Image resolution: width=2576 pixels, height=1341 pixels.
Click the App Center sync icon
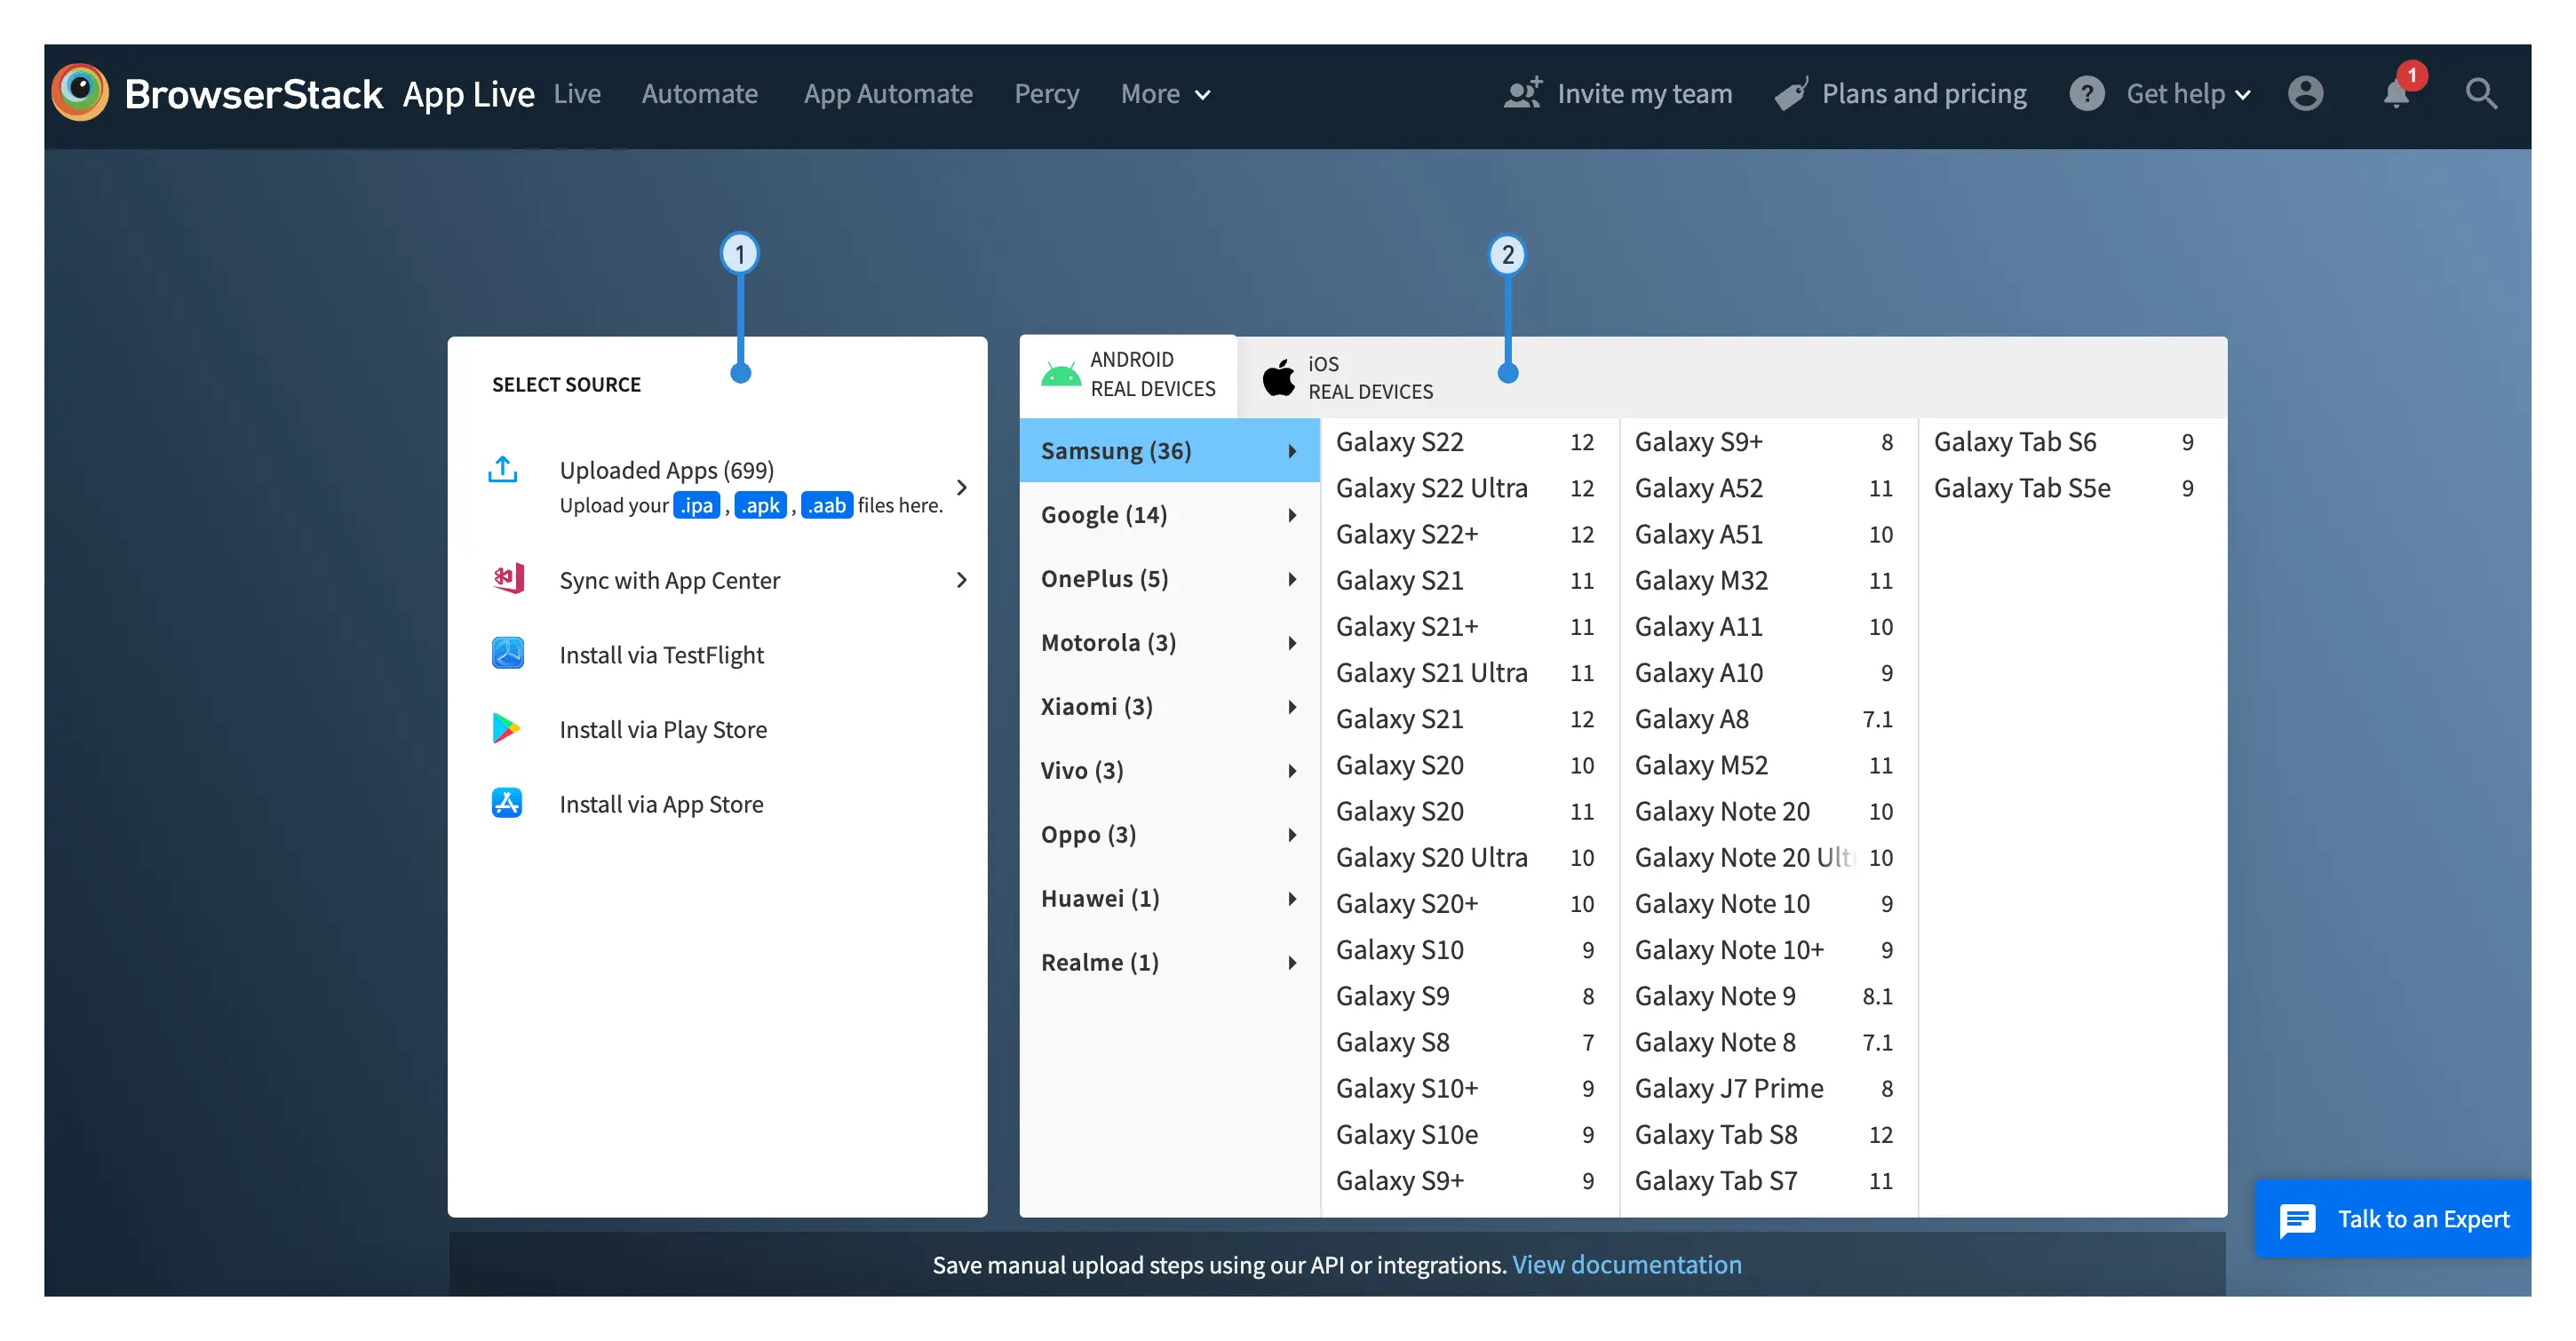pos(508,579)
